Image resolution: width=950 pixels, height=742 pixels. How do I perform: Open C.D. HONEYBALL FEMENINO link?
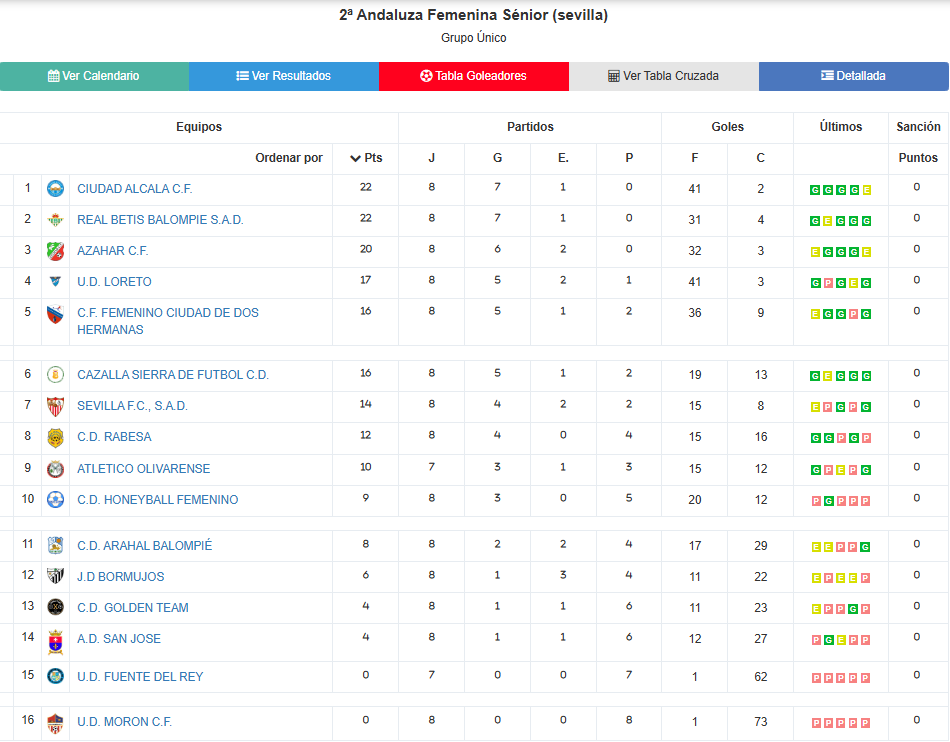click(158, 500)
